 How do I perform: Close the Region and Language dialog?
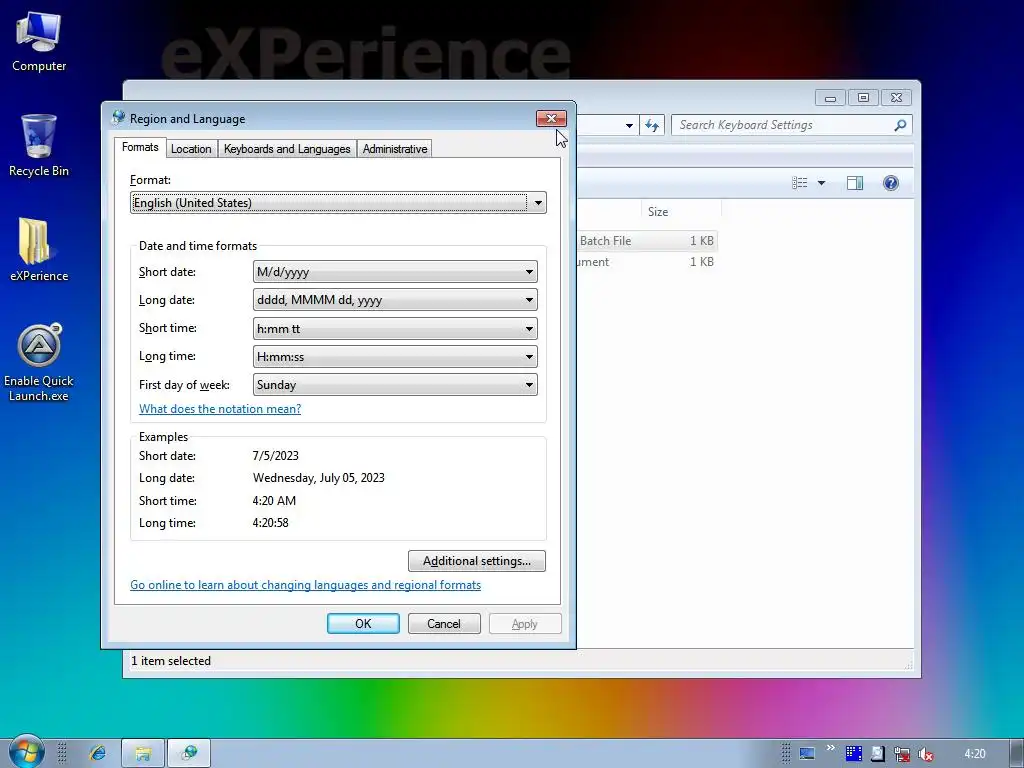pos(551,118)
